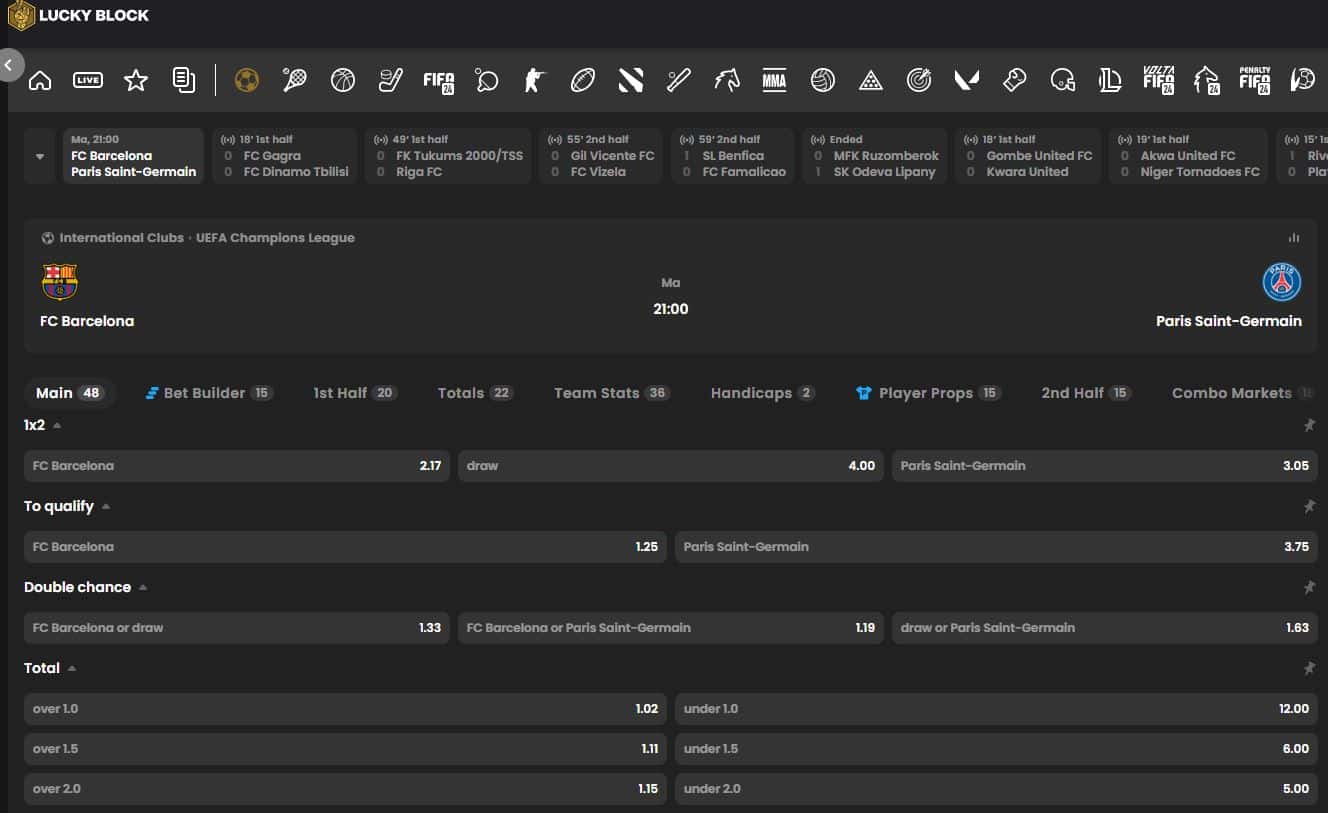Click the UEFA Champions League breadcrumb
The image size is (1328, 813).
click(x=275, y=238)
